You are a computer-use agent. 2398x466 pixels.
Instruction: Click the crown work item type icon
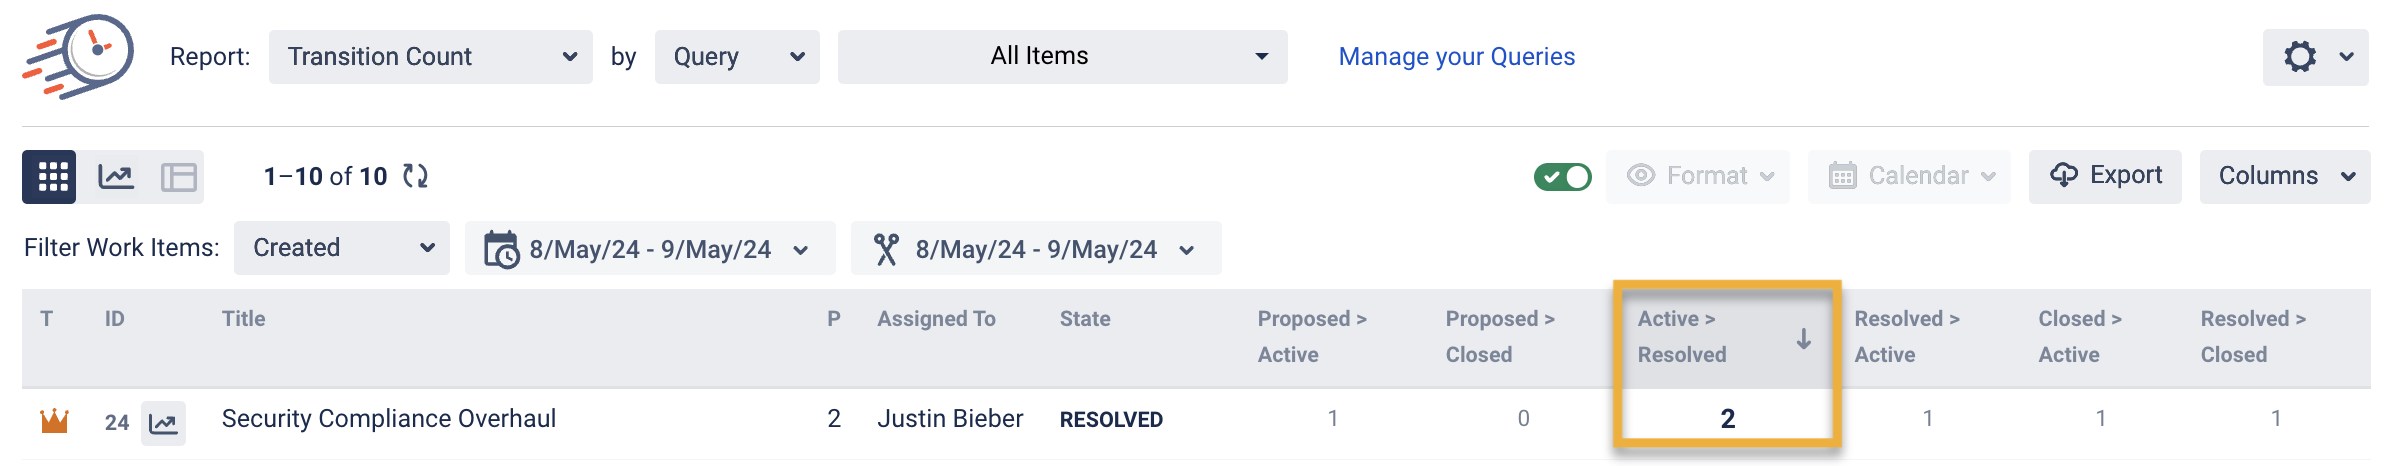tap(54, 421)
